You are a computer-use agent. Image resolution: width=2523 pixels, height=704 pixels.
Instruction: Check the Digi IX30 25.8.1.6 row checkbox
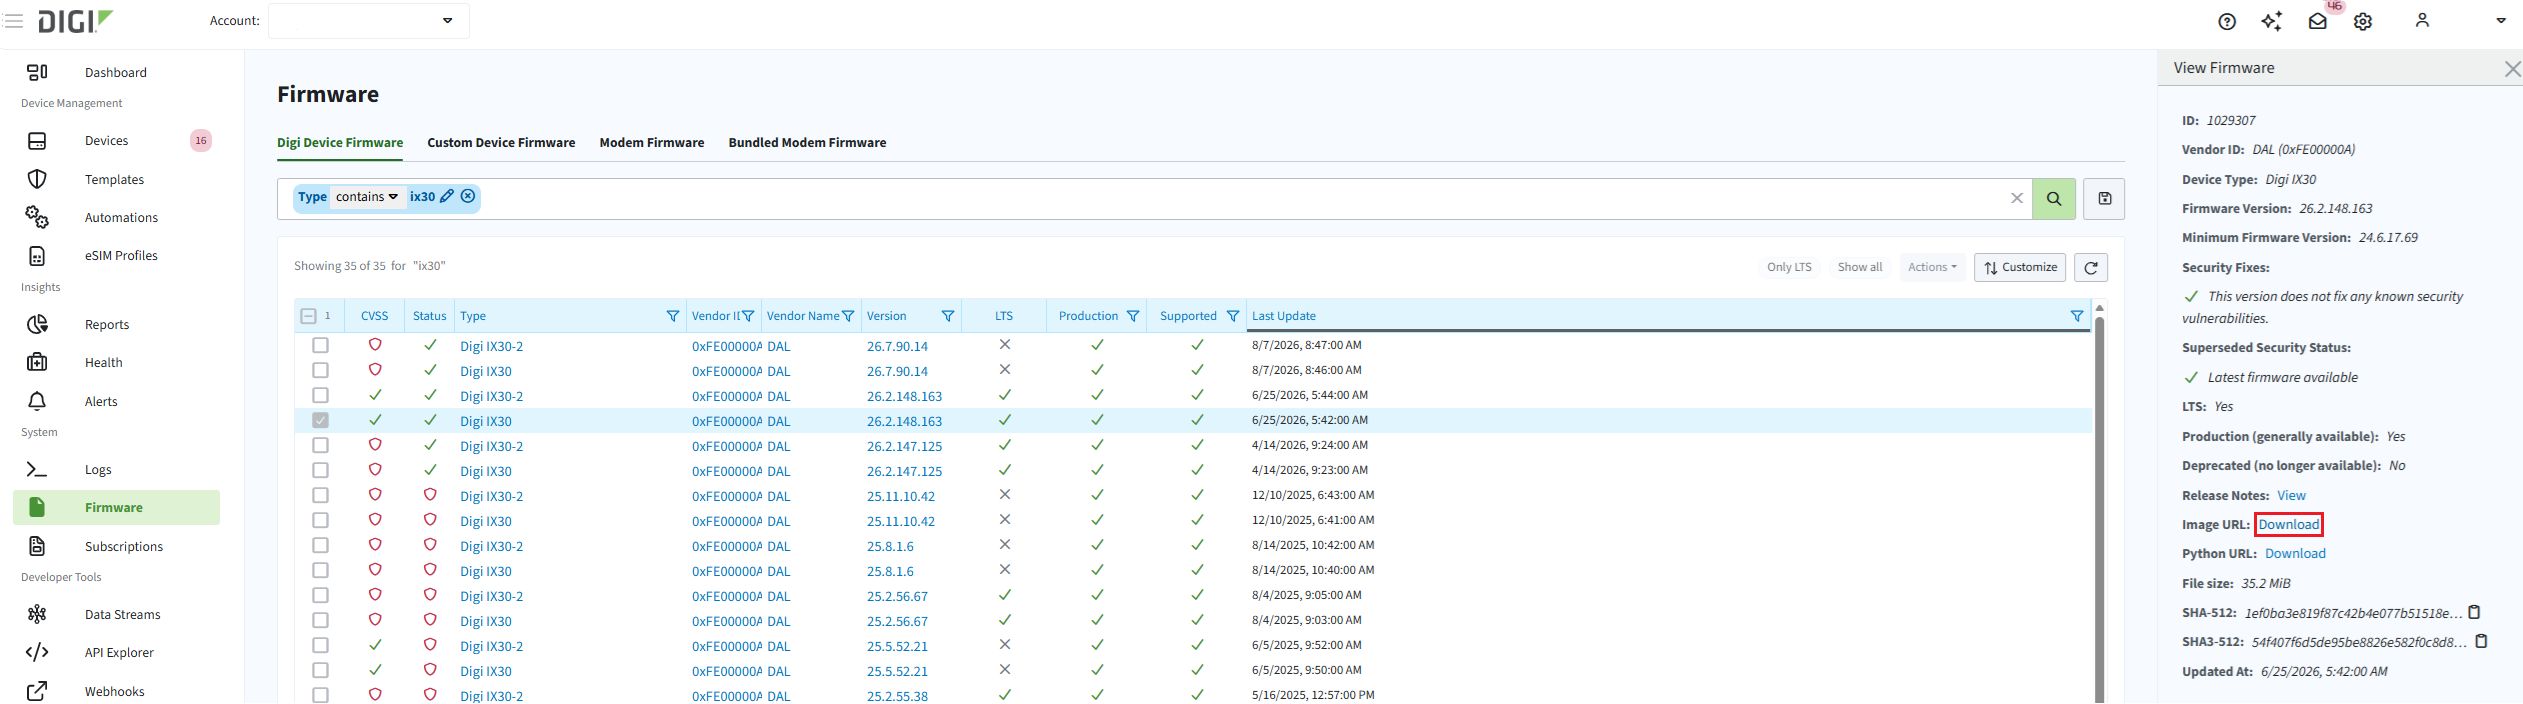320,570
